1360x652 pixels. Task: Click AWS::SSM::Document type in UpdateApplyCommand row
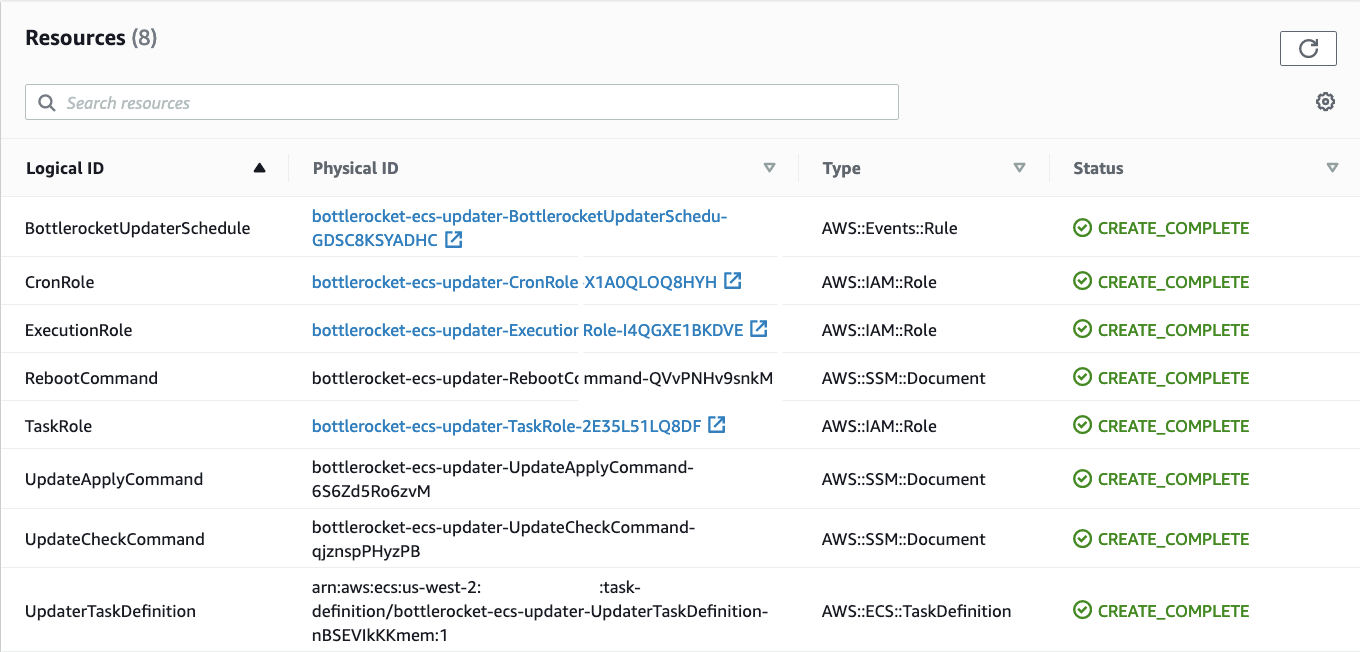coord(904,479)
